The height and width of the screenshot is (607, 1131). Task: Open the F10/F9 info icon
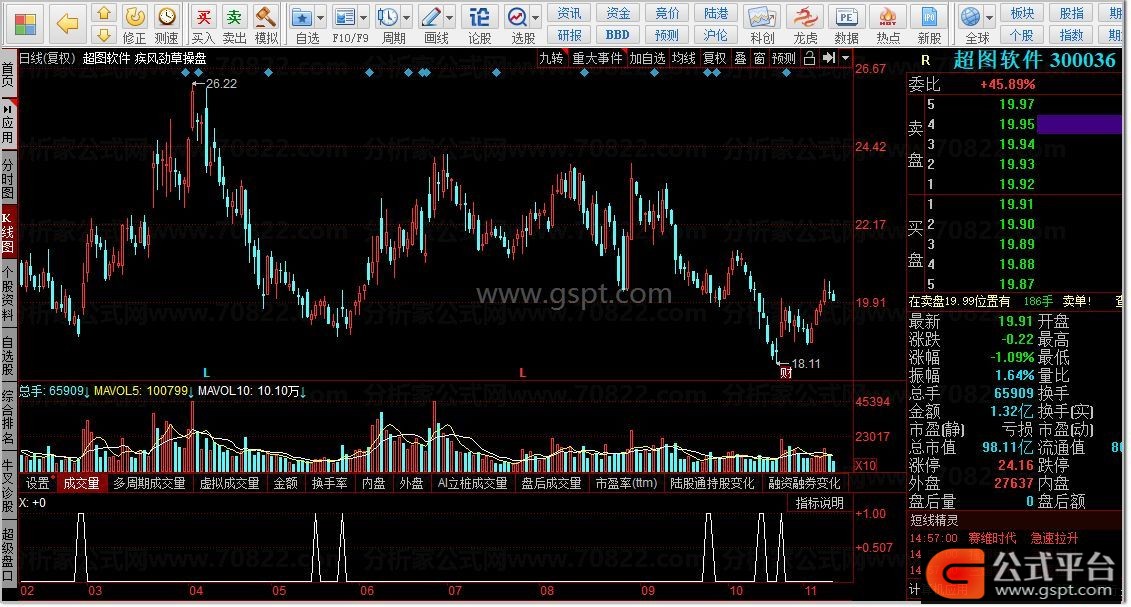coord(345,17)
